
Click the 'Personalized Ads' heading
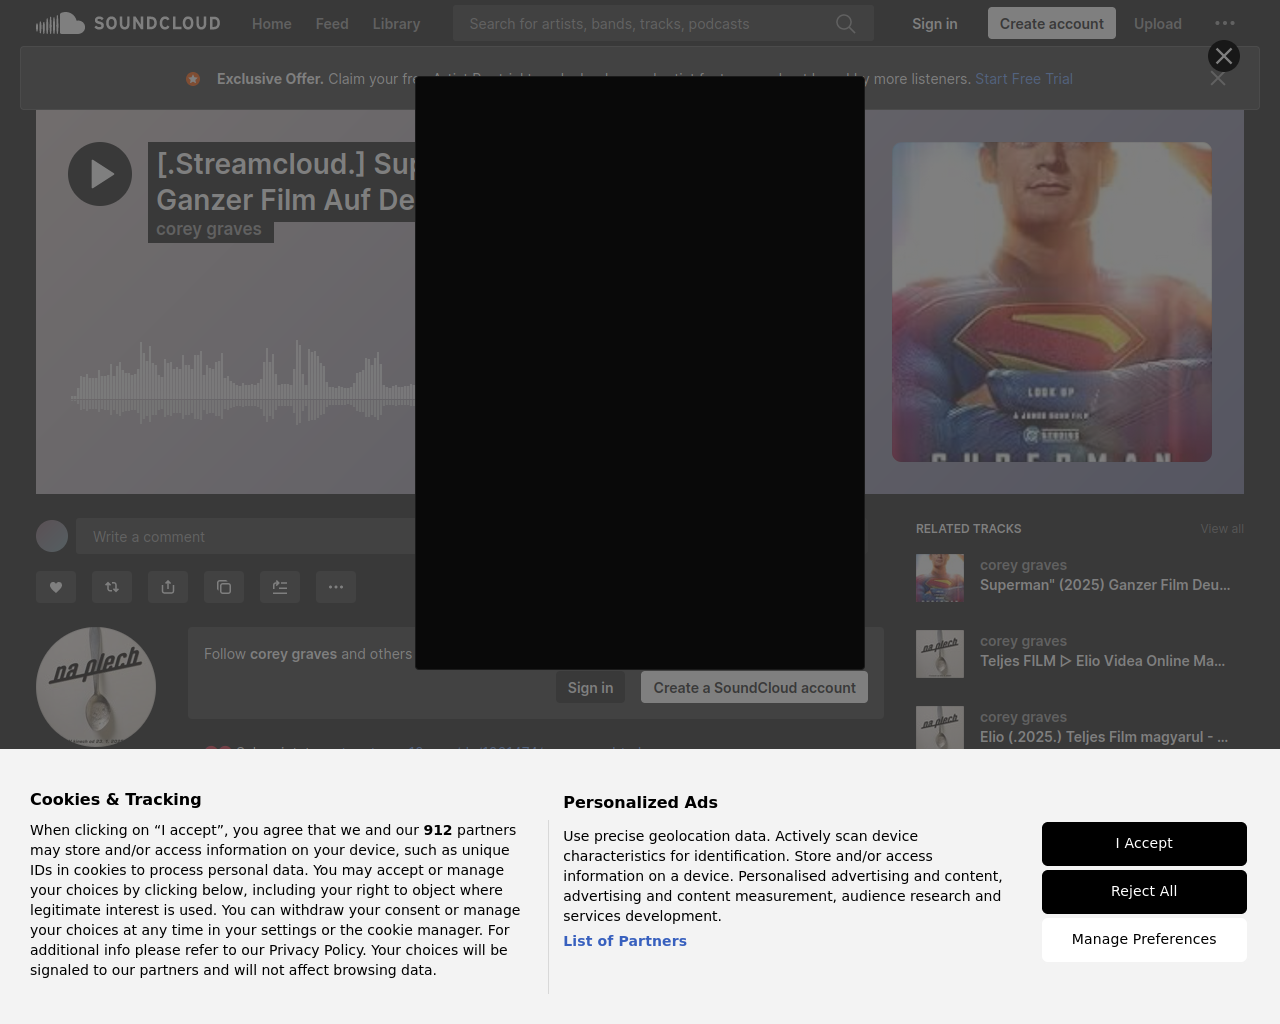[x=640, y=802]
